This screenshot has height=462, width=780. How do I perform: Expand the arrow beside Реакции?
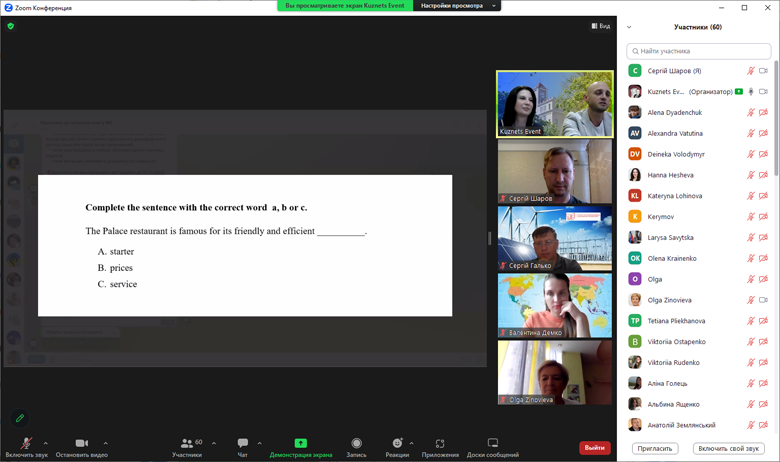411,443
